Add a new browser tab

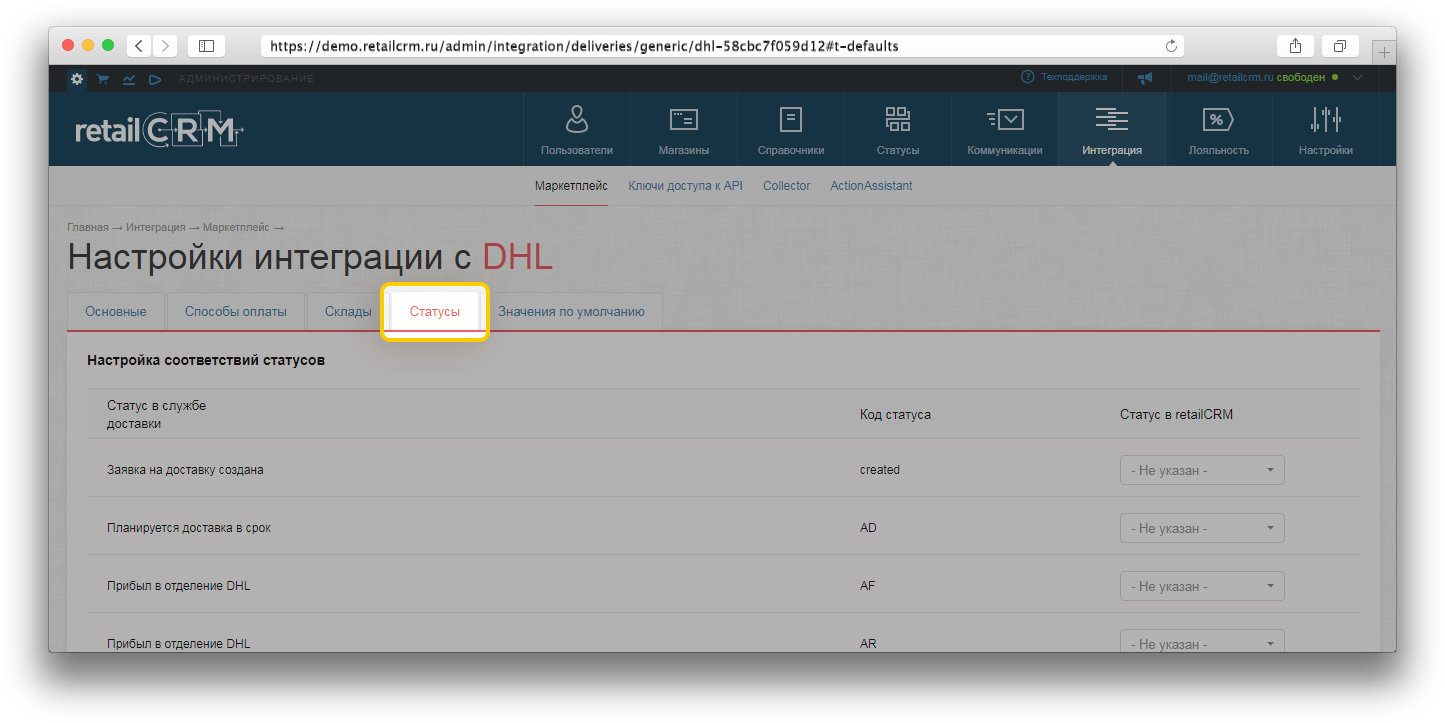click(x=1384, y=52)
